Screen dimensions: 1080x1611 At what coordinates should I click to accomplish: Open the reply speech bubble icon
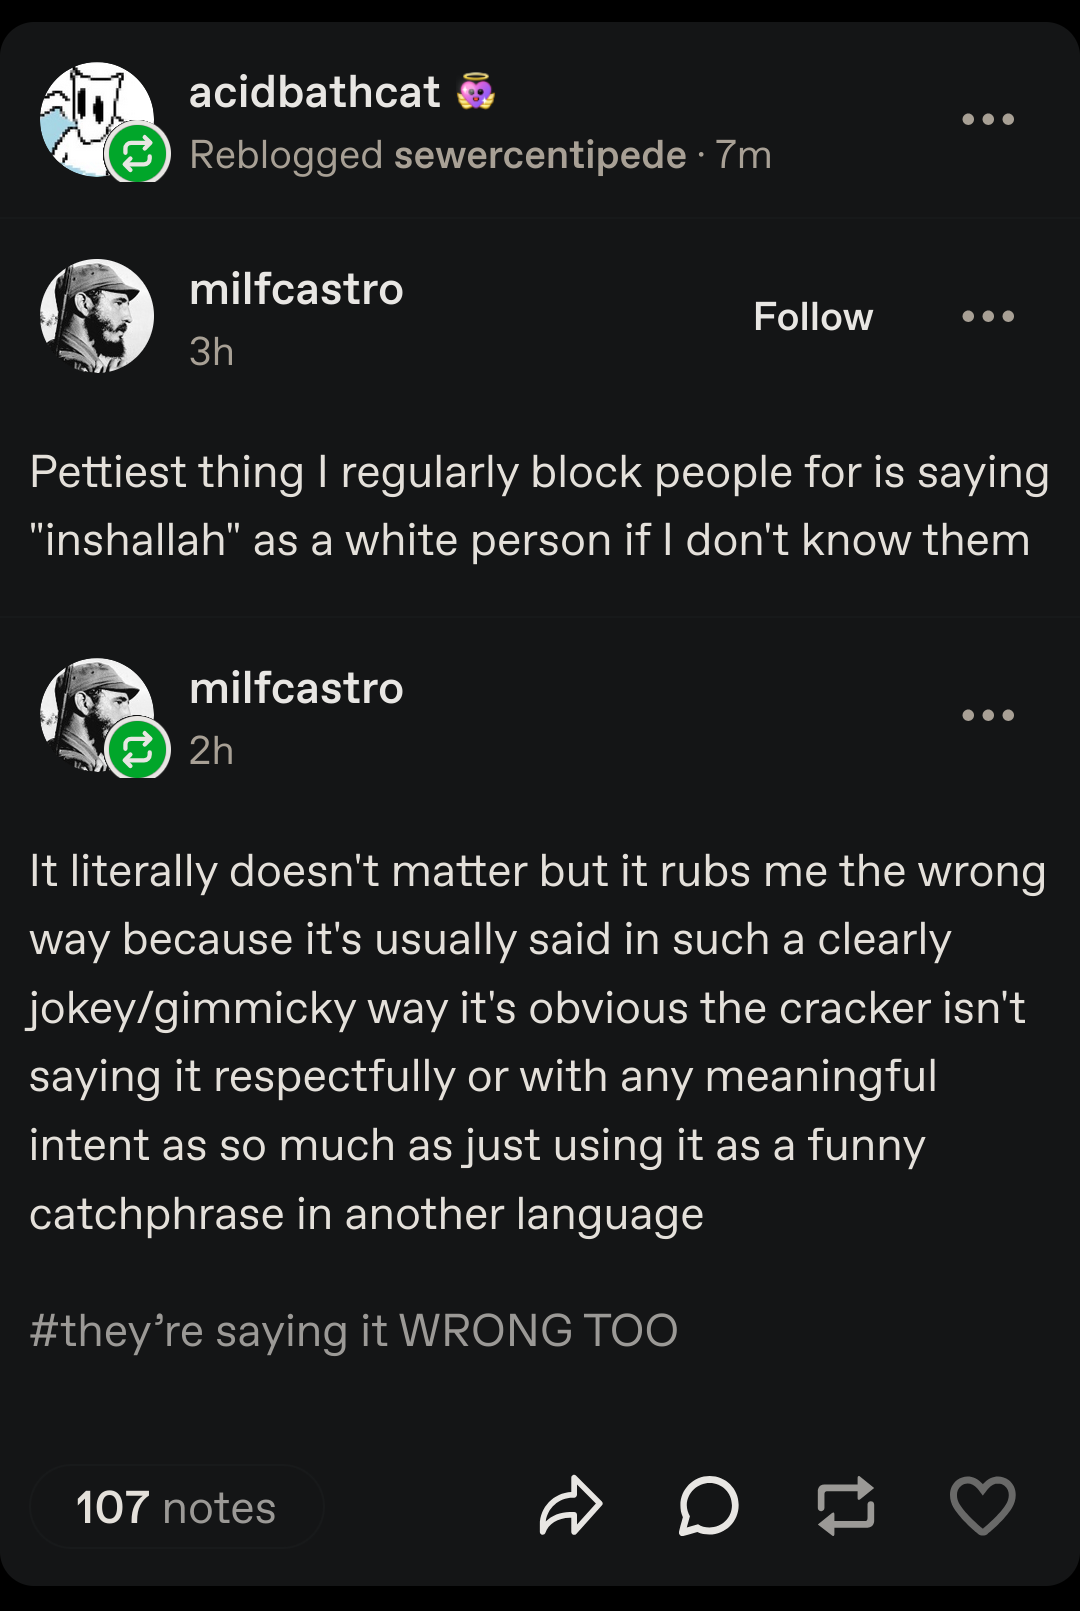(x=708, y=1505)
